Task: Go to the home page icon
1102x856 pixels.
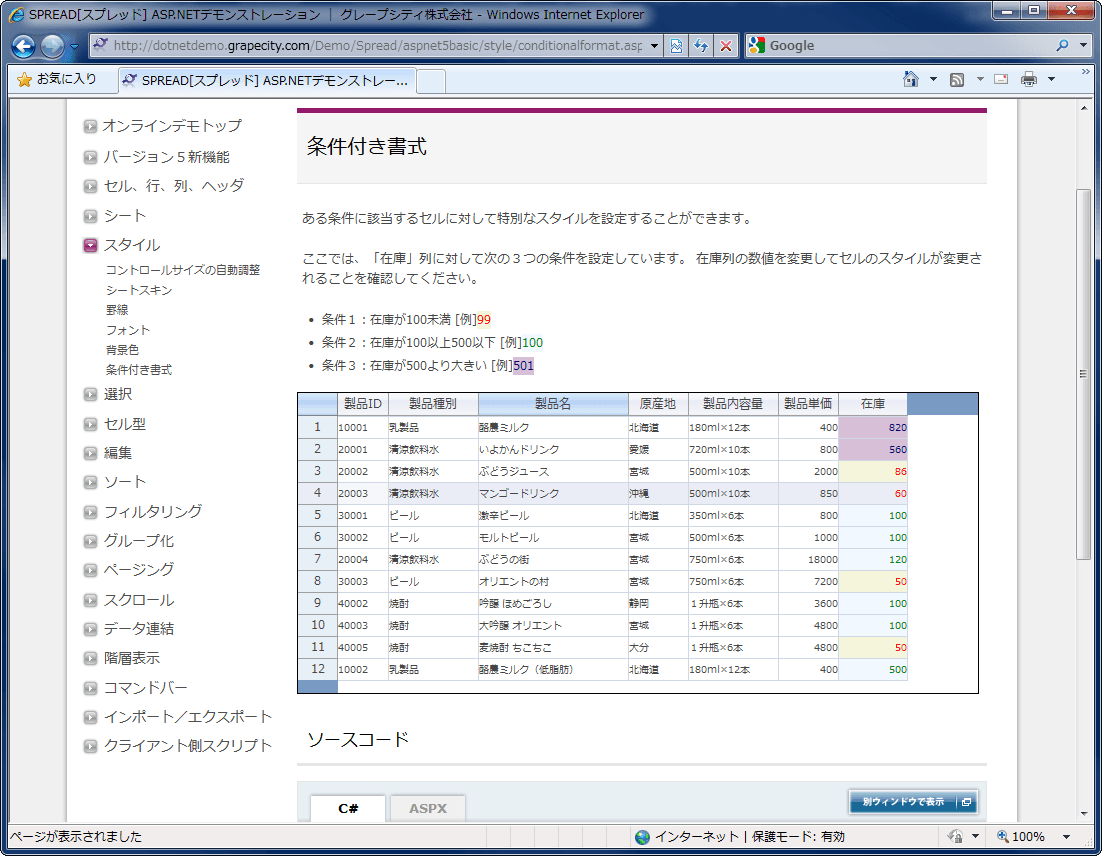Action: click(x=911, y=79)
